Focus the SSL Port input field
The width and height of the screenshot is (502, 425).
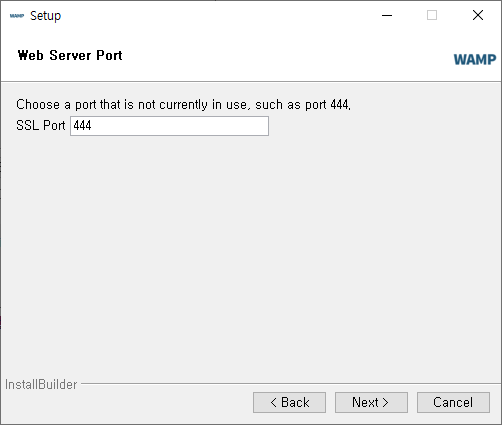(169, 126)
